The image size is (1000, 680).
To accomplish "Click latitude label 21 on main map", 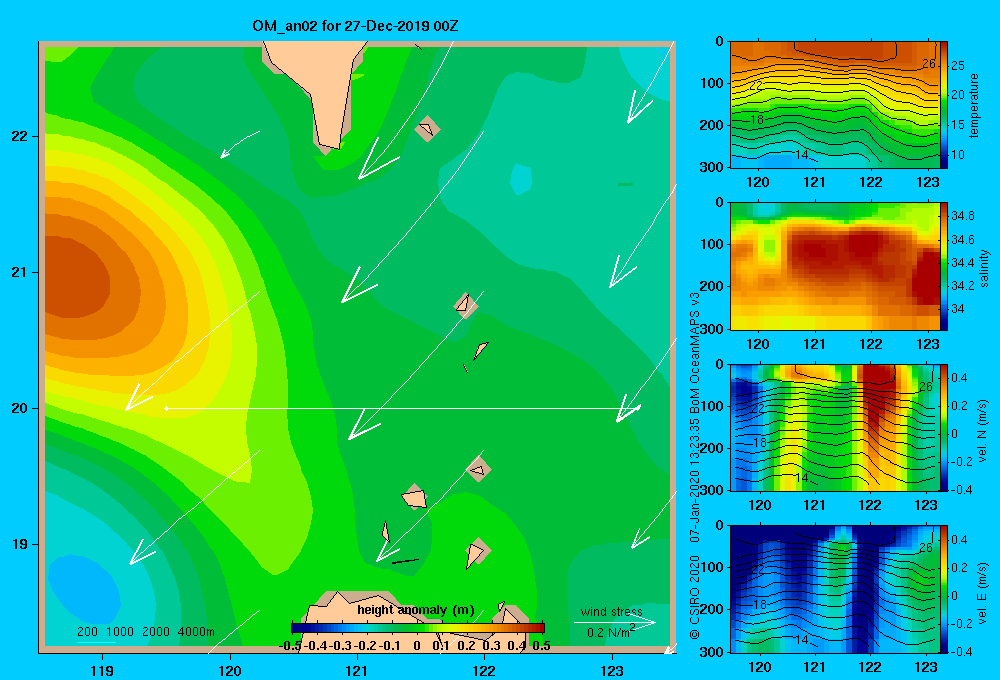I will (20, 272).
